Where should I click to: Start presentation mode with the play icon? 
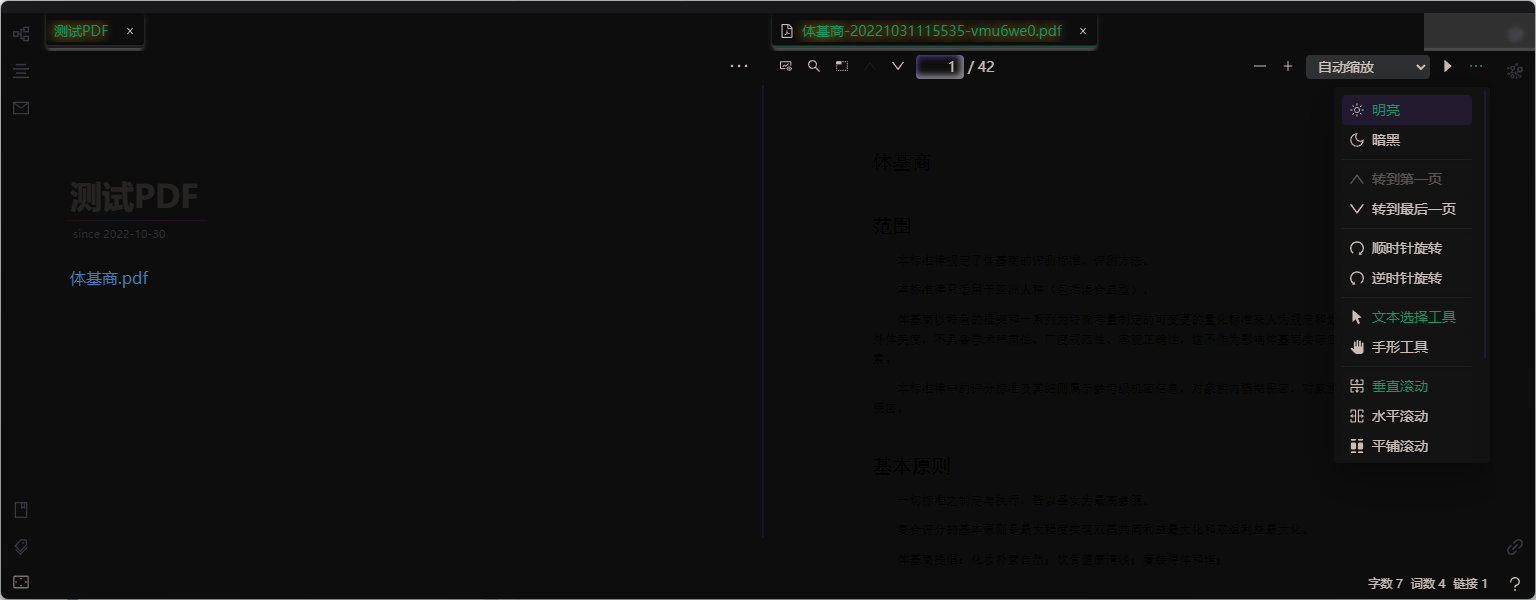pos(1448,66)
